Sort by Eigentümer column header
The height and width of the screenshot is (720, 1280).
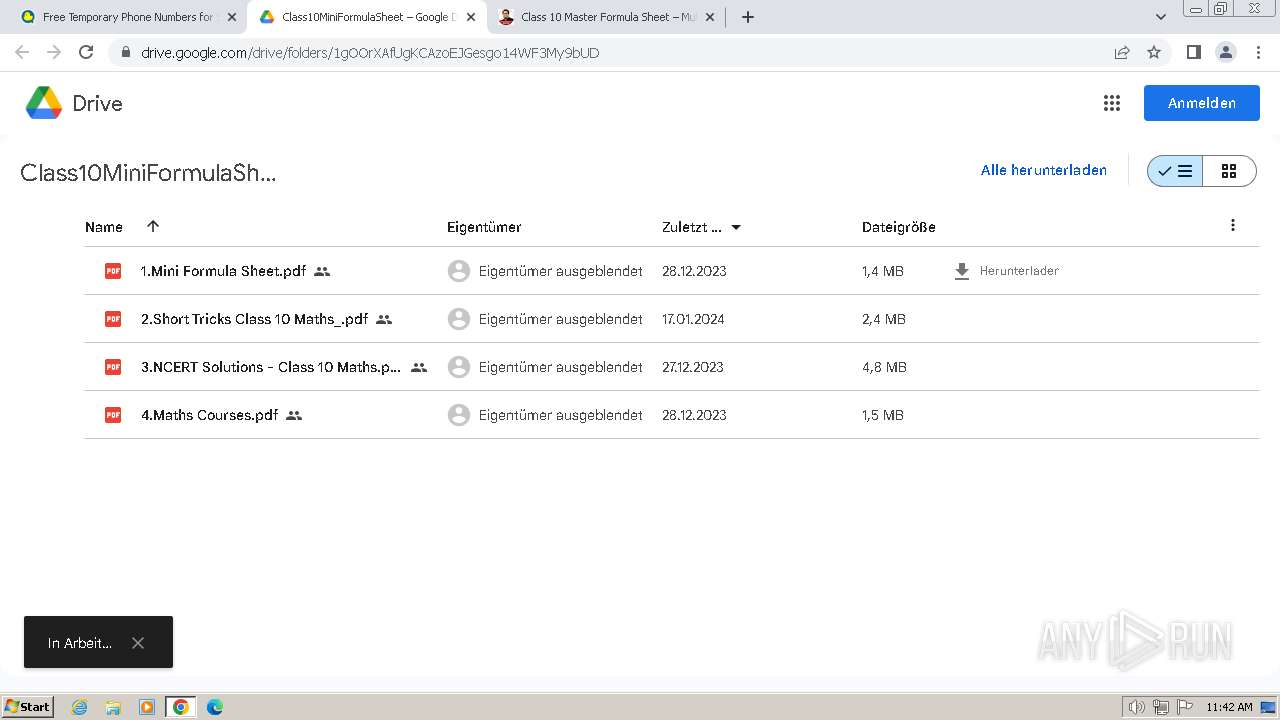point(484,227)
